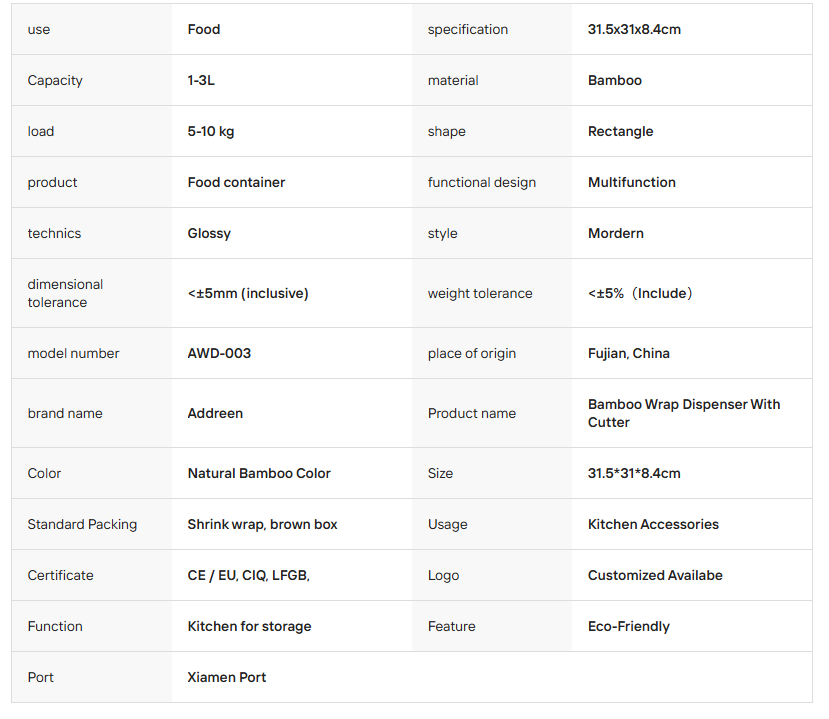Click the 'dimensional tolerance' label
The image size is (829, 719).
coord(65,293)
